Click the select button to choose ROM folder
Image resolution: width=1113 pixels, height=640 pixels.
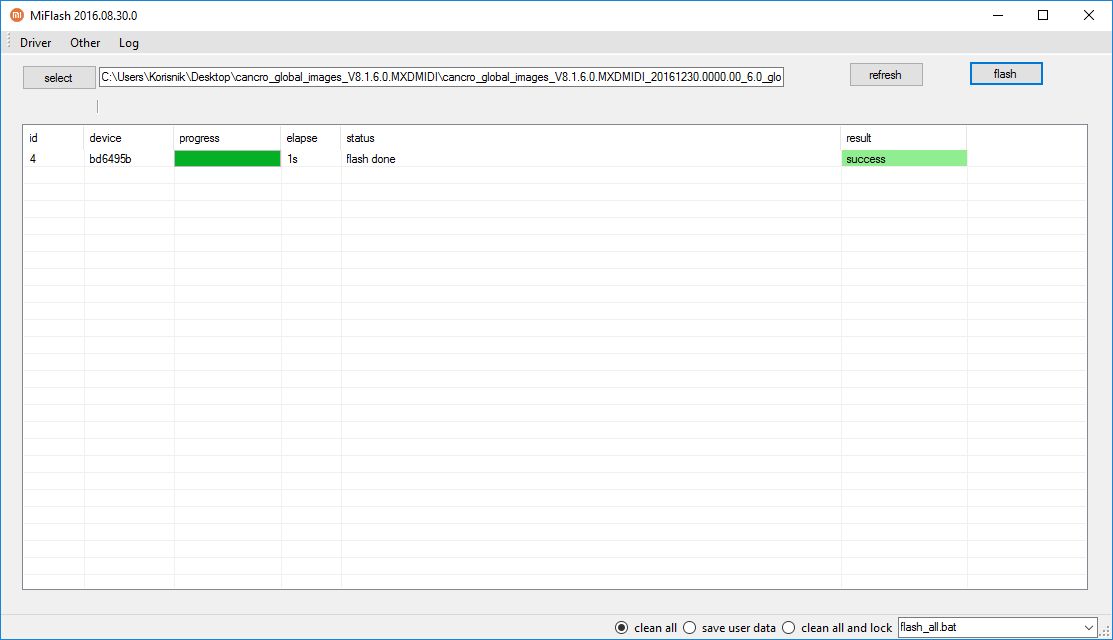59,77
